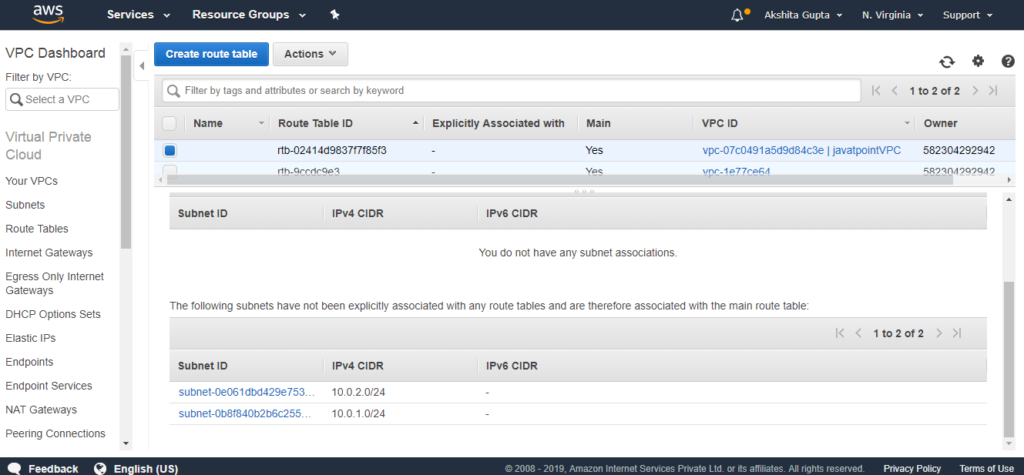The height and width of the screenshot is (475, 1024).
Task: Open the pin shortcuts icon in navbar
Action: [335, 14]
